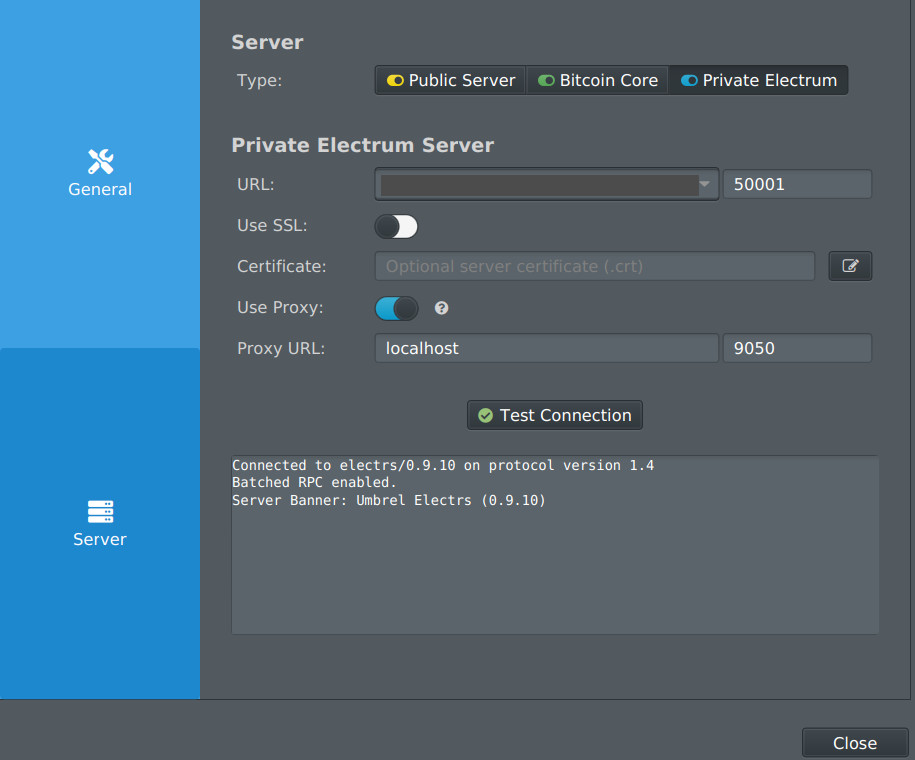Click the Proxy URL field showing localhost
Image resolution: width=915 pixels, height=760 pixels.
pos(545,347)
